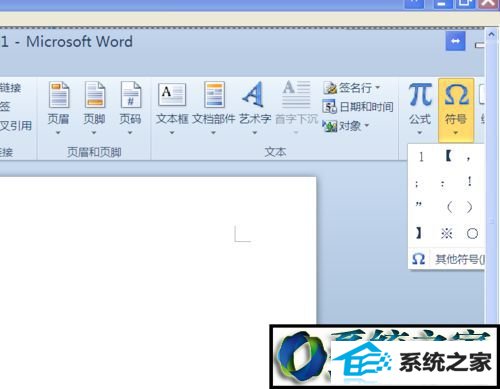
Task: Open the 页脚 (footer) icon
Action: (x=95, y=95)
